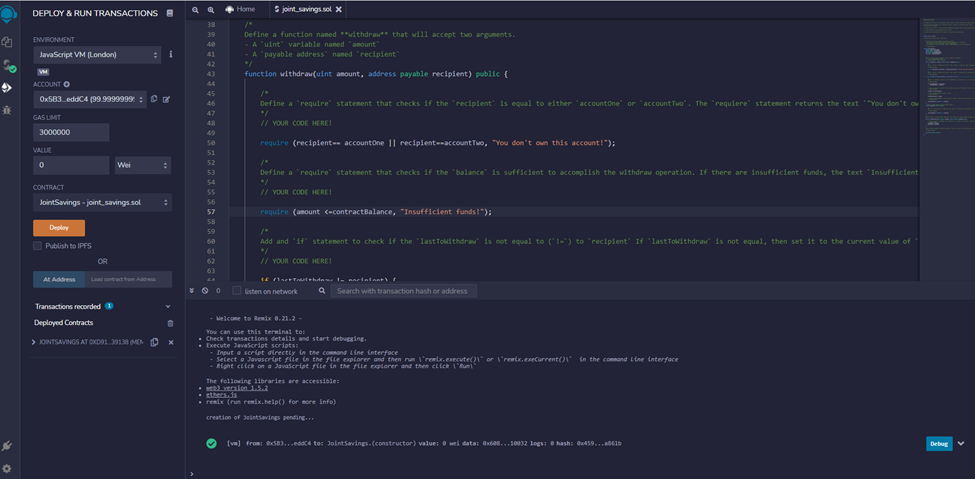Copy the JOINTSAVINGS contract address
Image resolution: width=975 pixels, height=479 pixels.
pyautogui.click(x=154, y=342)
